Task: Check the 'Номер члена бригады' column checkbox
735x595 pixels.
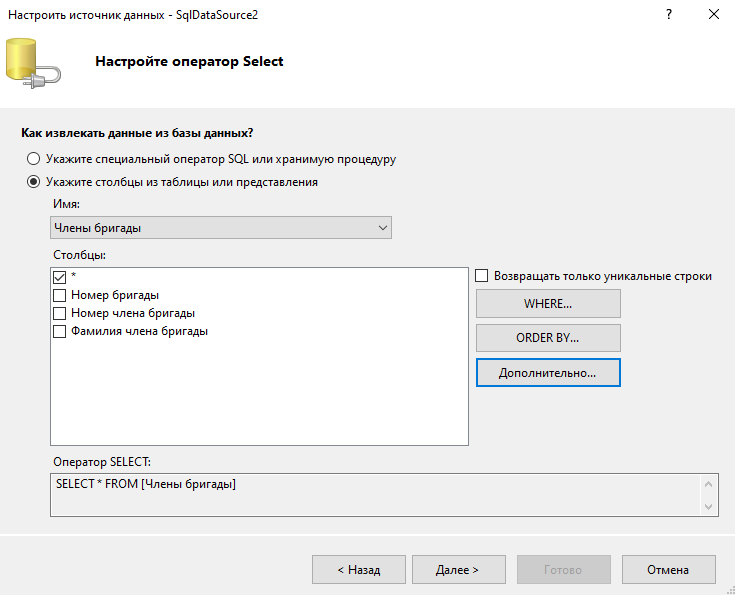Action: [x=60, y=313]
